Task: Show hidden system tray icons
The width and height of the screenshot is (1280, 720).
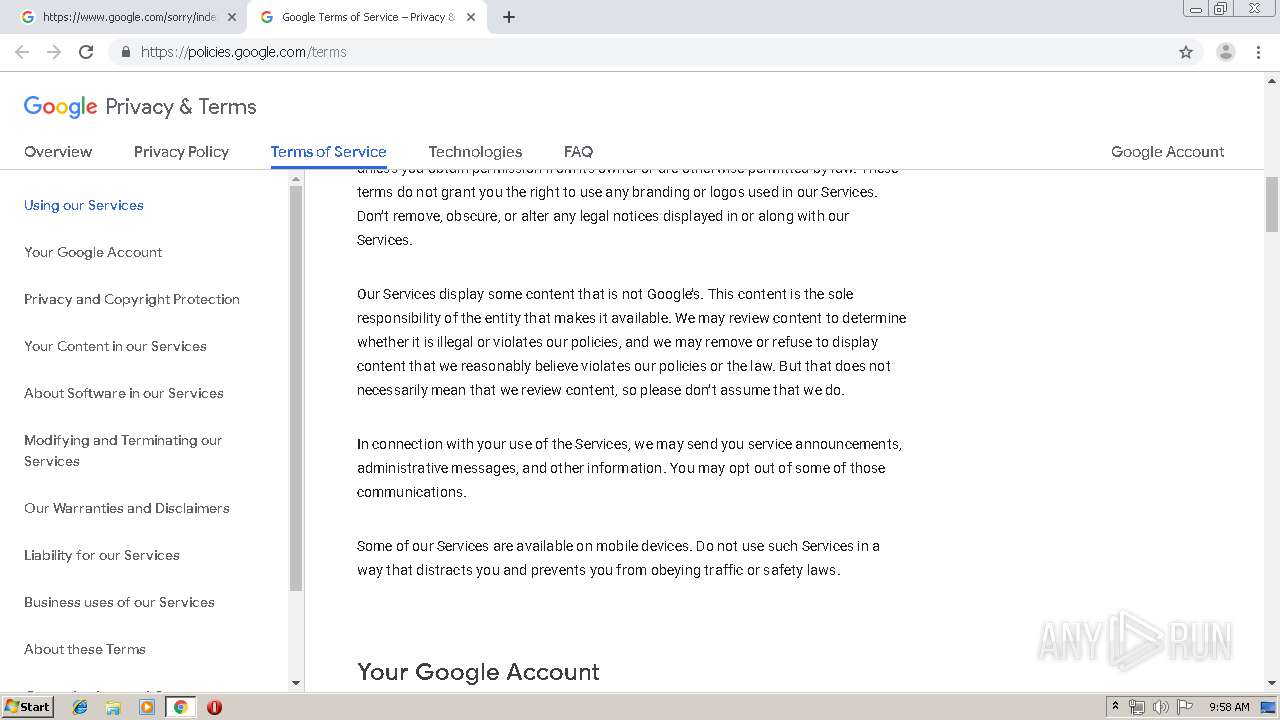Action: coord(1115,707)
